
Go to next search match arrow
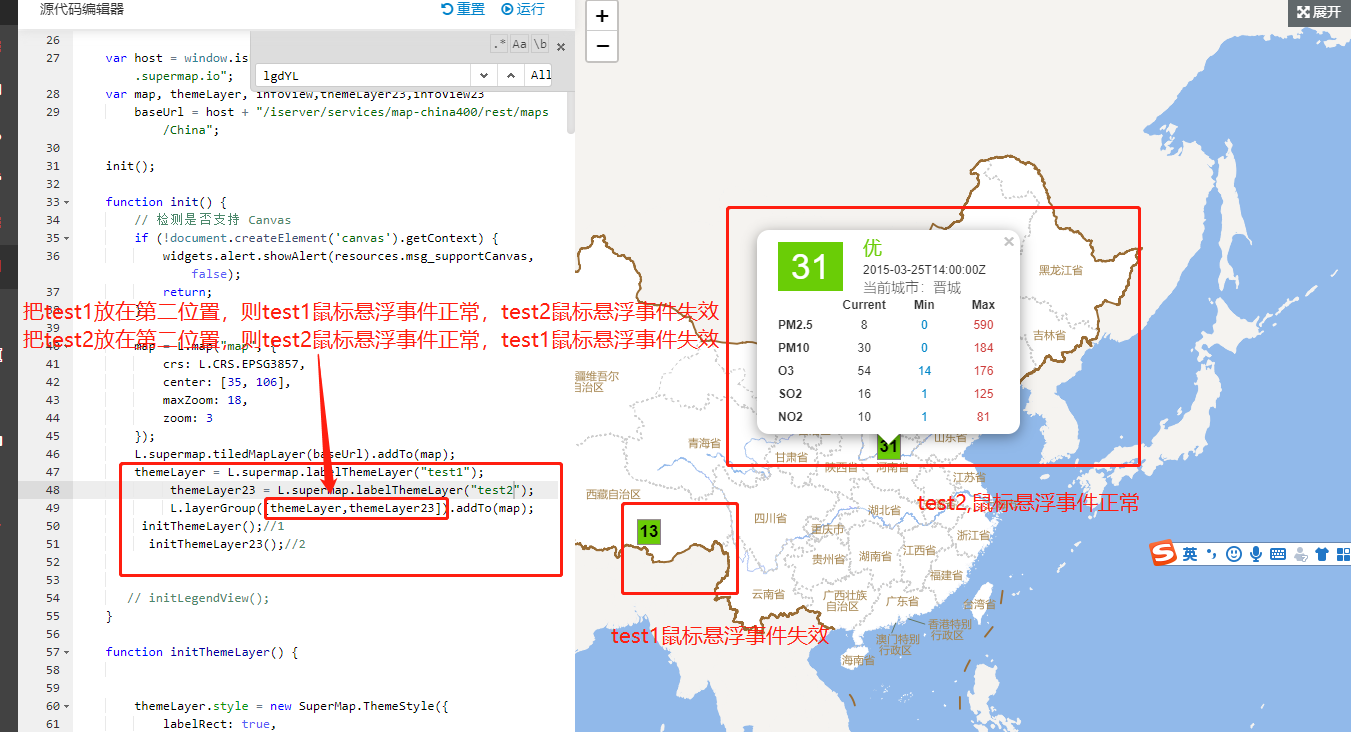pos(483,75)
